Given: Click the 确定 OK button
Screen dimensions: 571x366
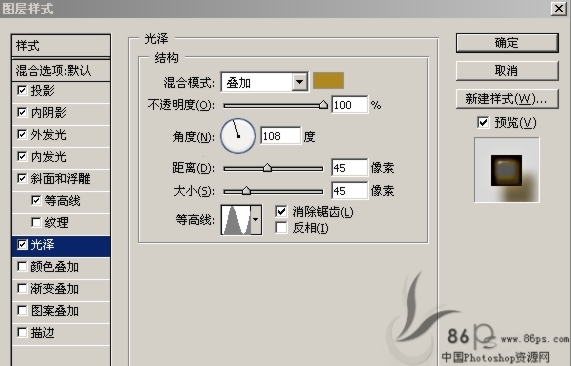Looking at the screenshot, I should [x=507, y=43].
